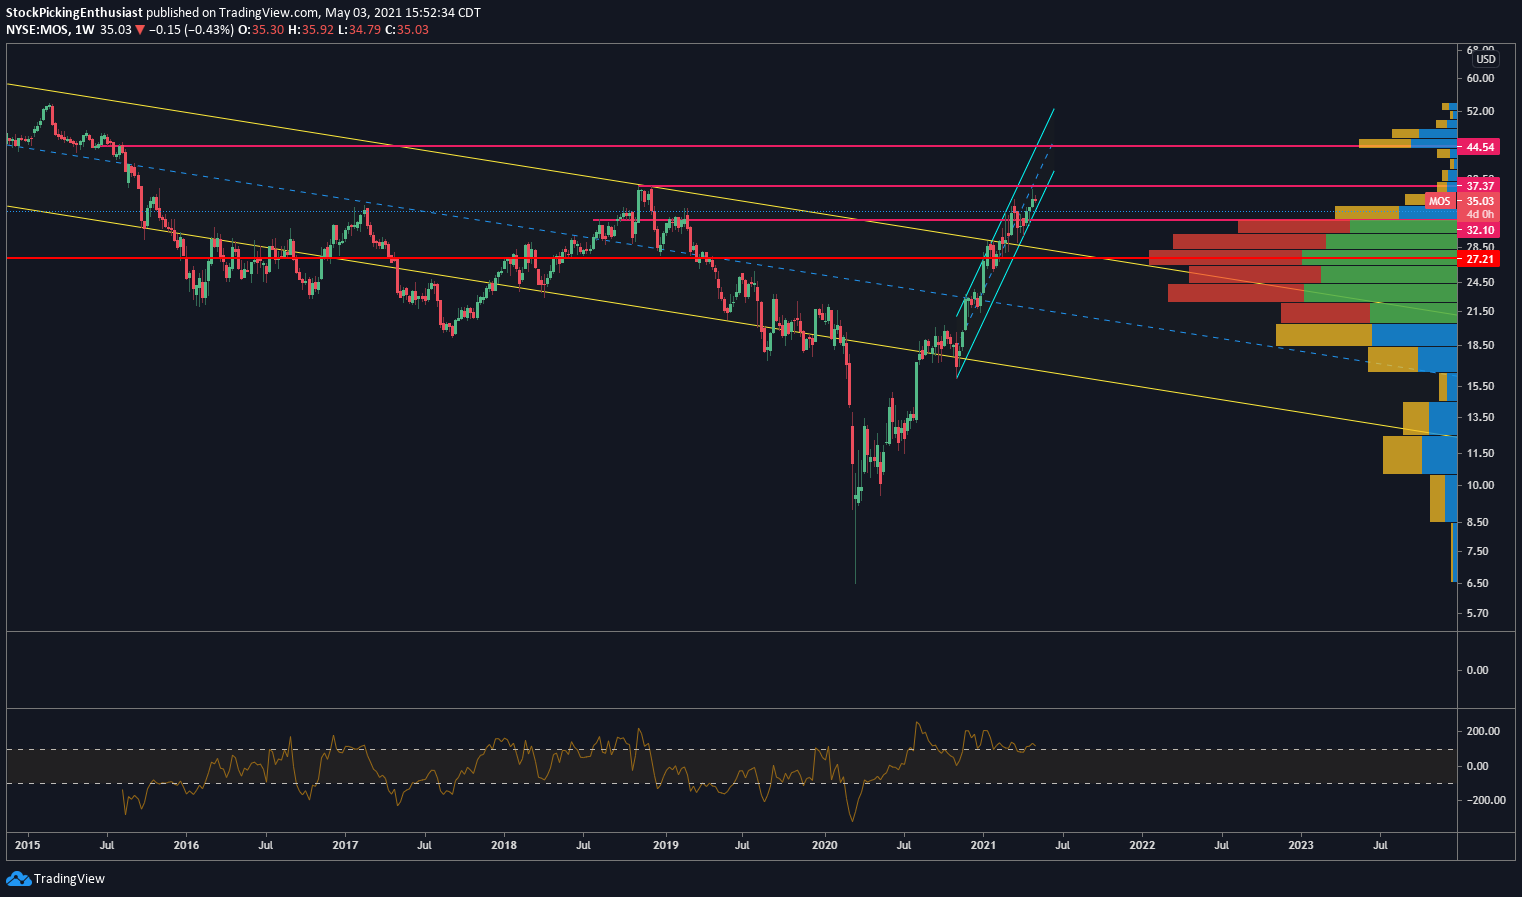The image size is (1522, 897).
Task: Click the TradingView logo at bottom left
Action: (55, 879)
